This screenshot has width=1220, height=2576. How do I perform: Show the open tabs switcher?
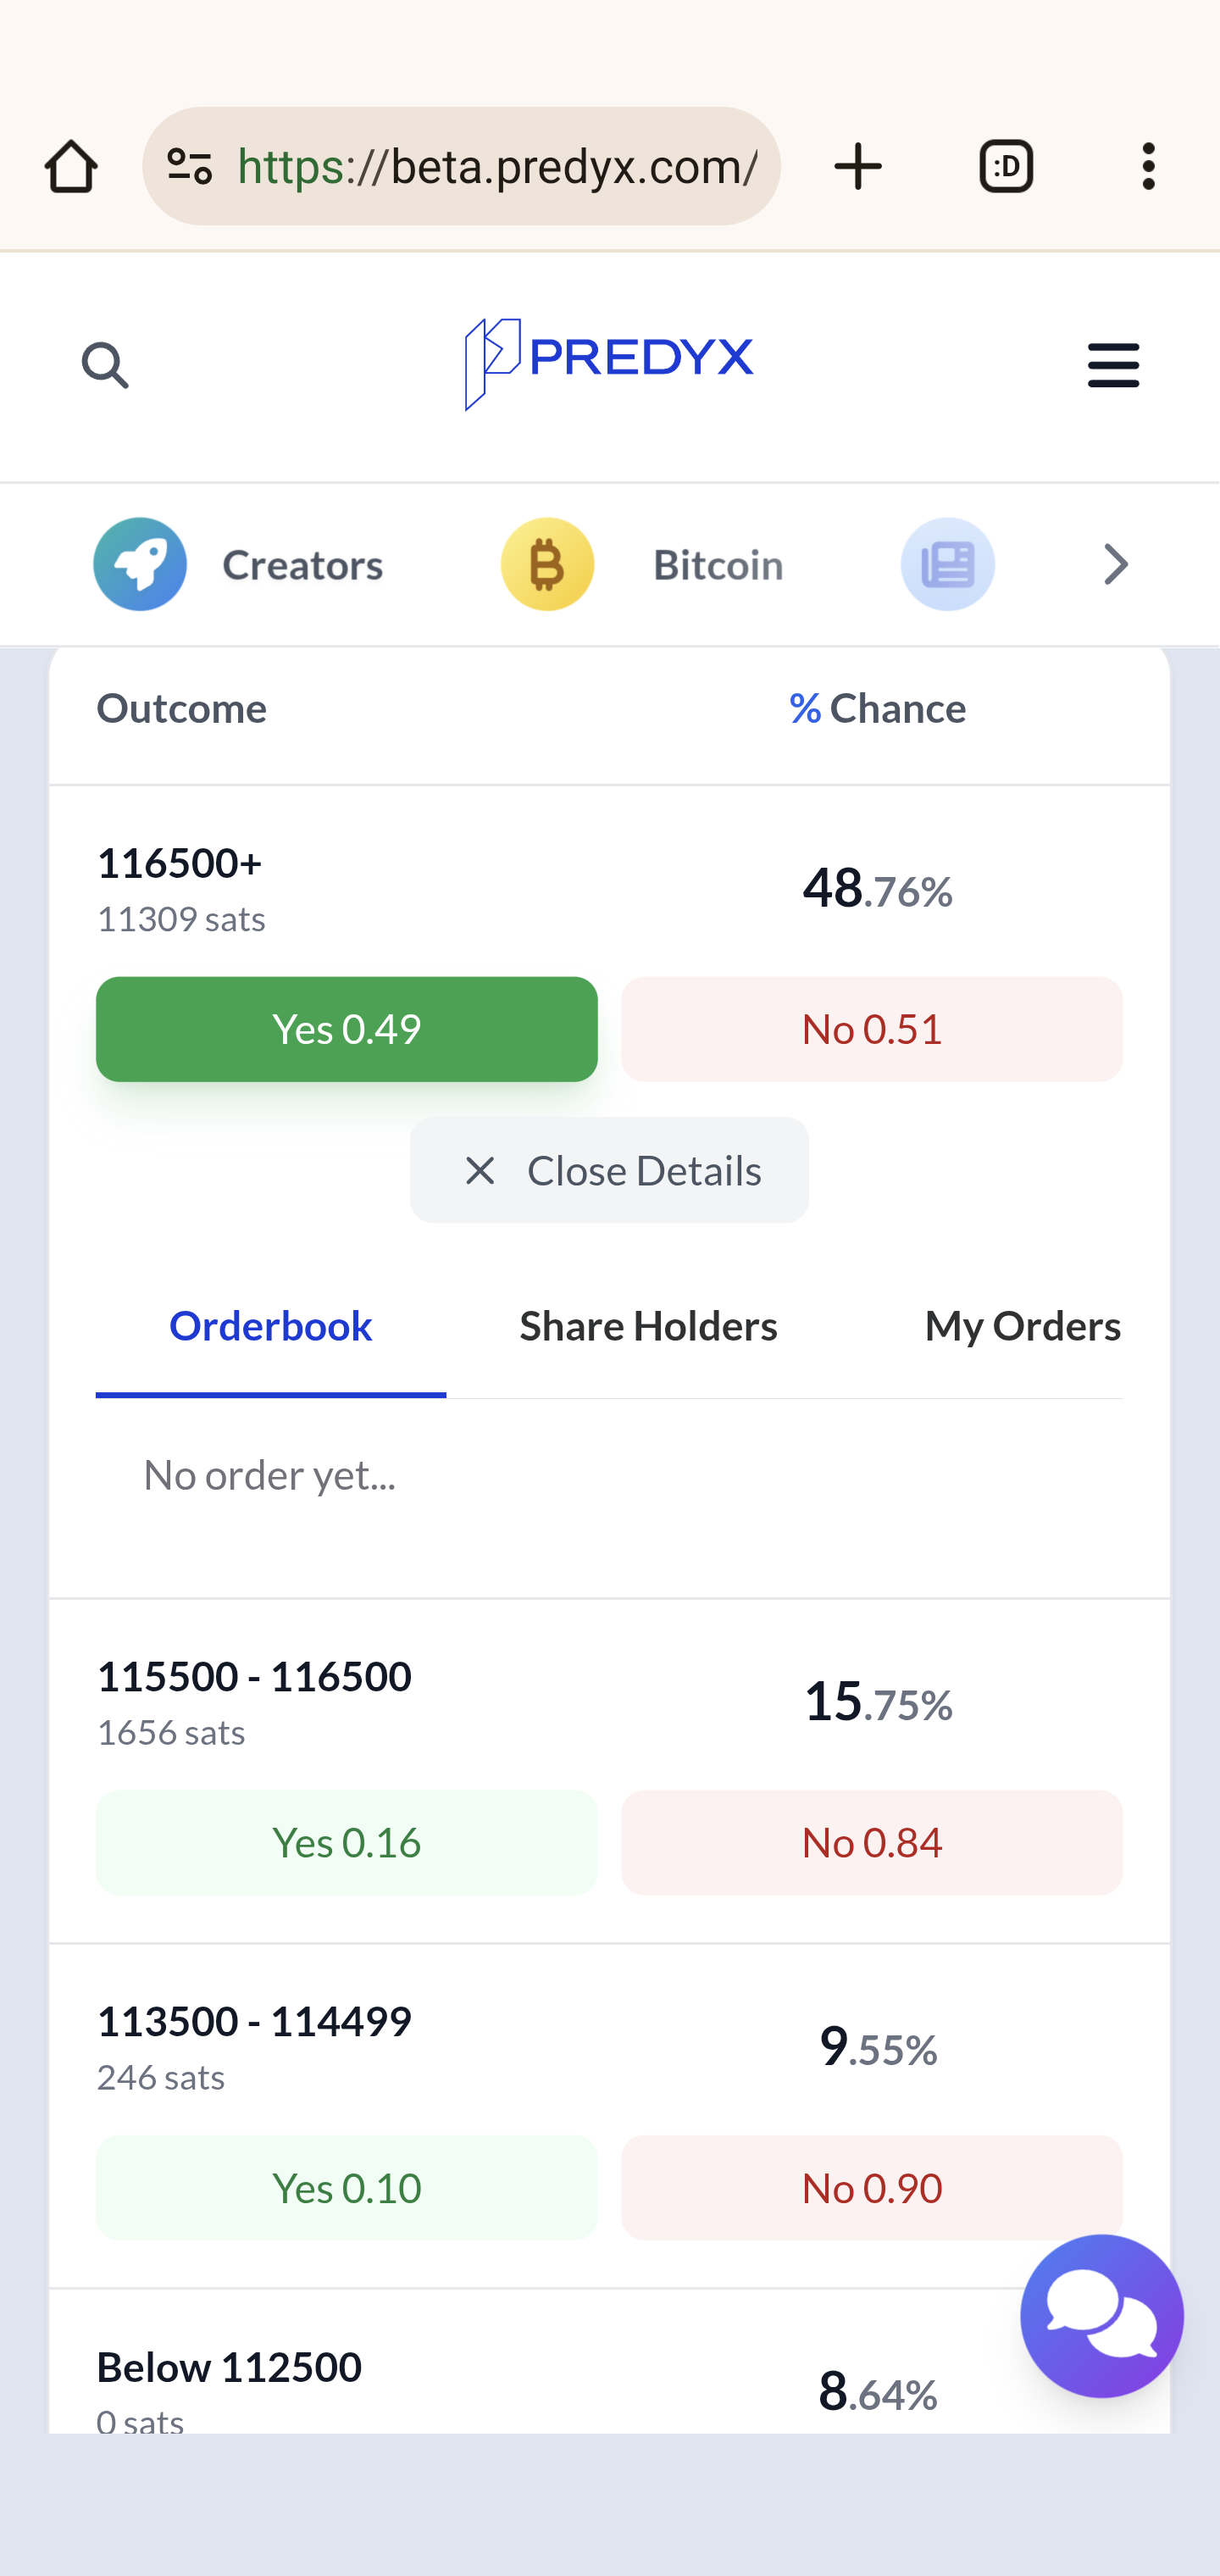pos(1006,166)
